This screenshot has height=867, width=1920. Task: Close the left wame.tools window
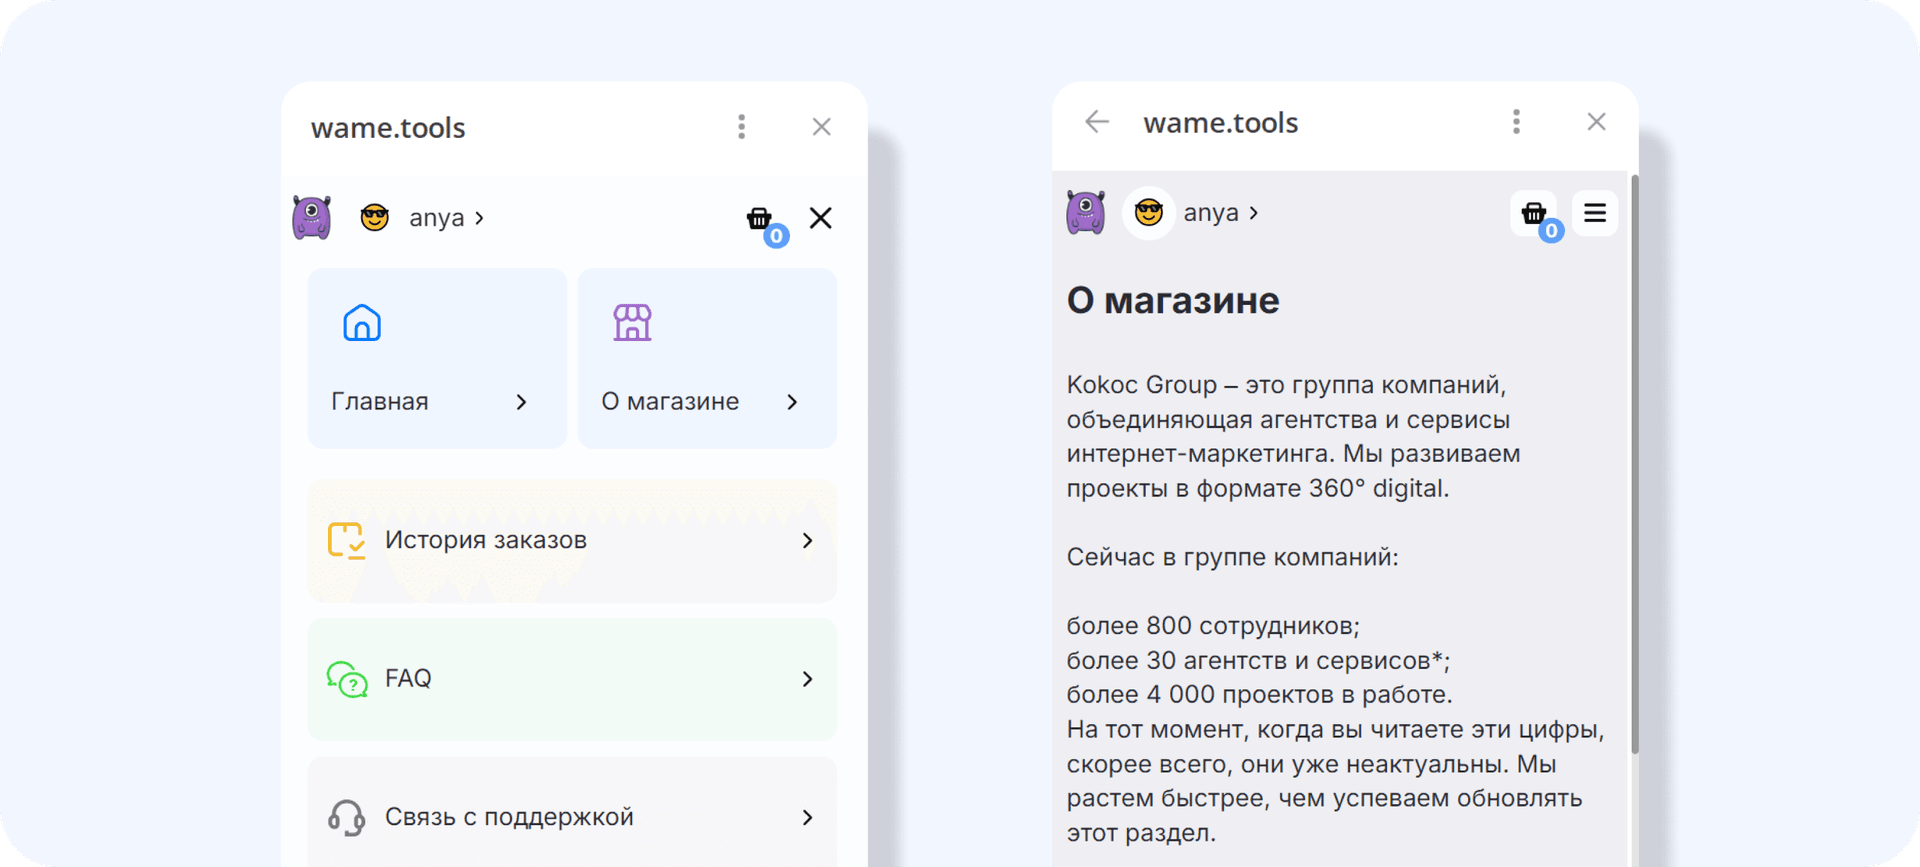pos(822,127)
